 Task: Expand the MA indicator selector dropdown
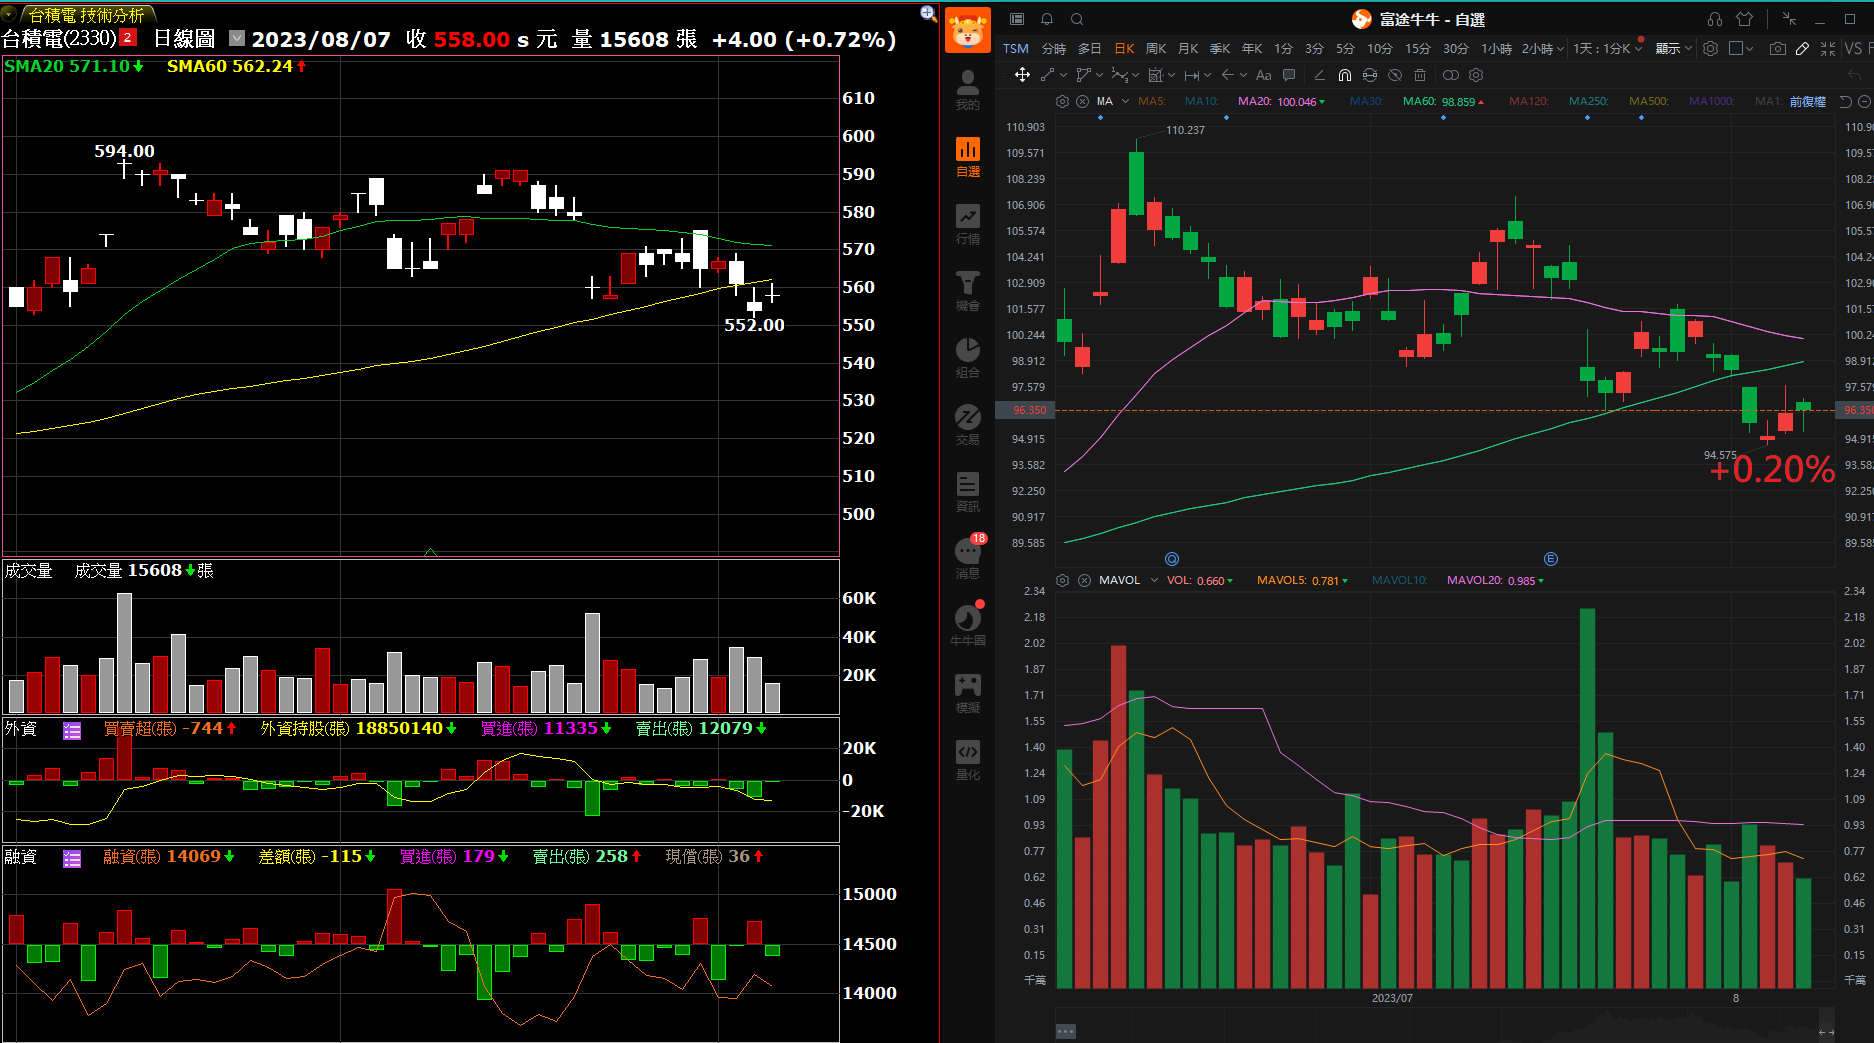tap(1125, 101)
